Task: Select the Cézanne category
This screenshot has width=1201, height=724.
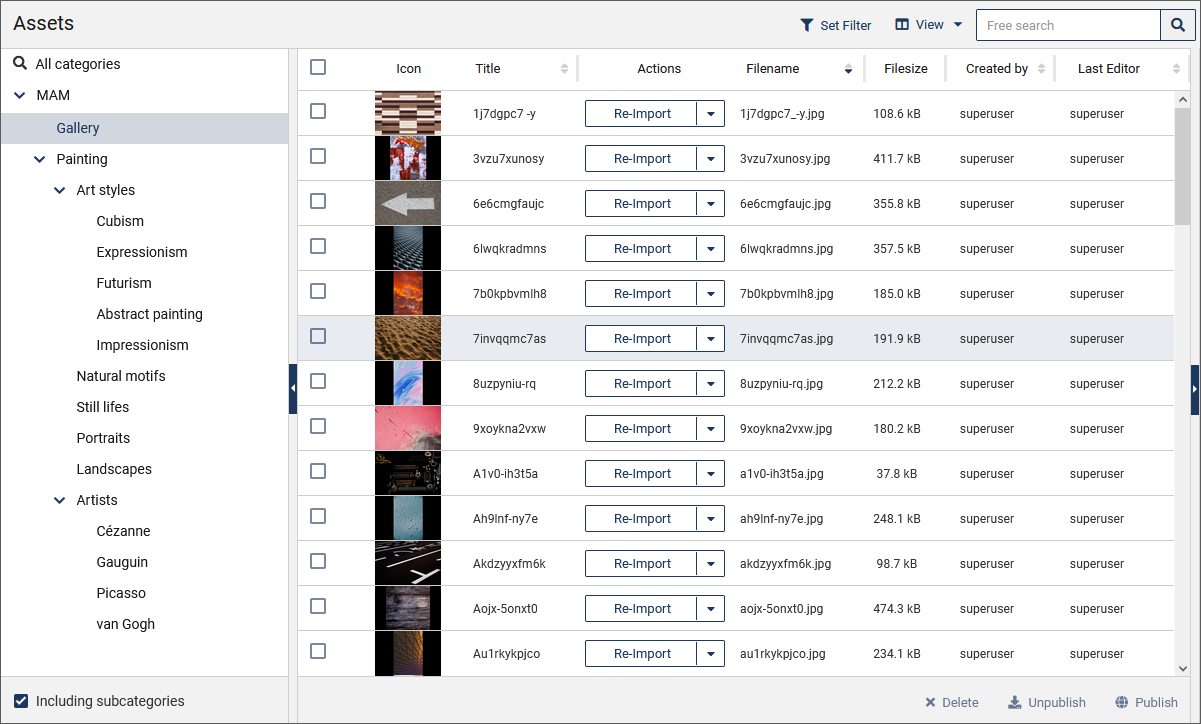Action: point(124,531)
